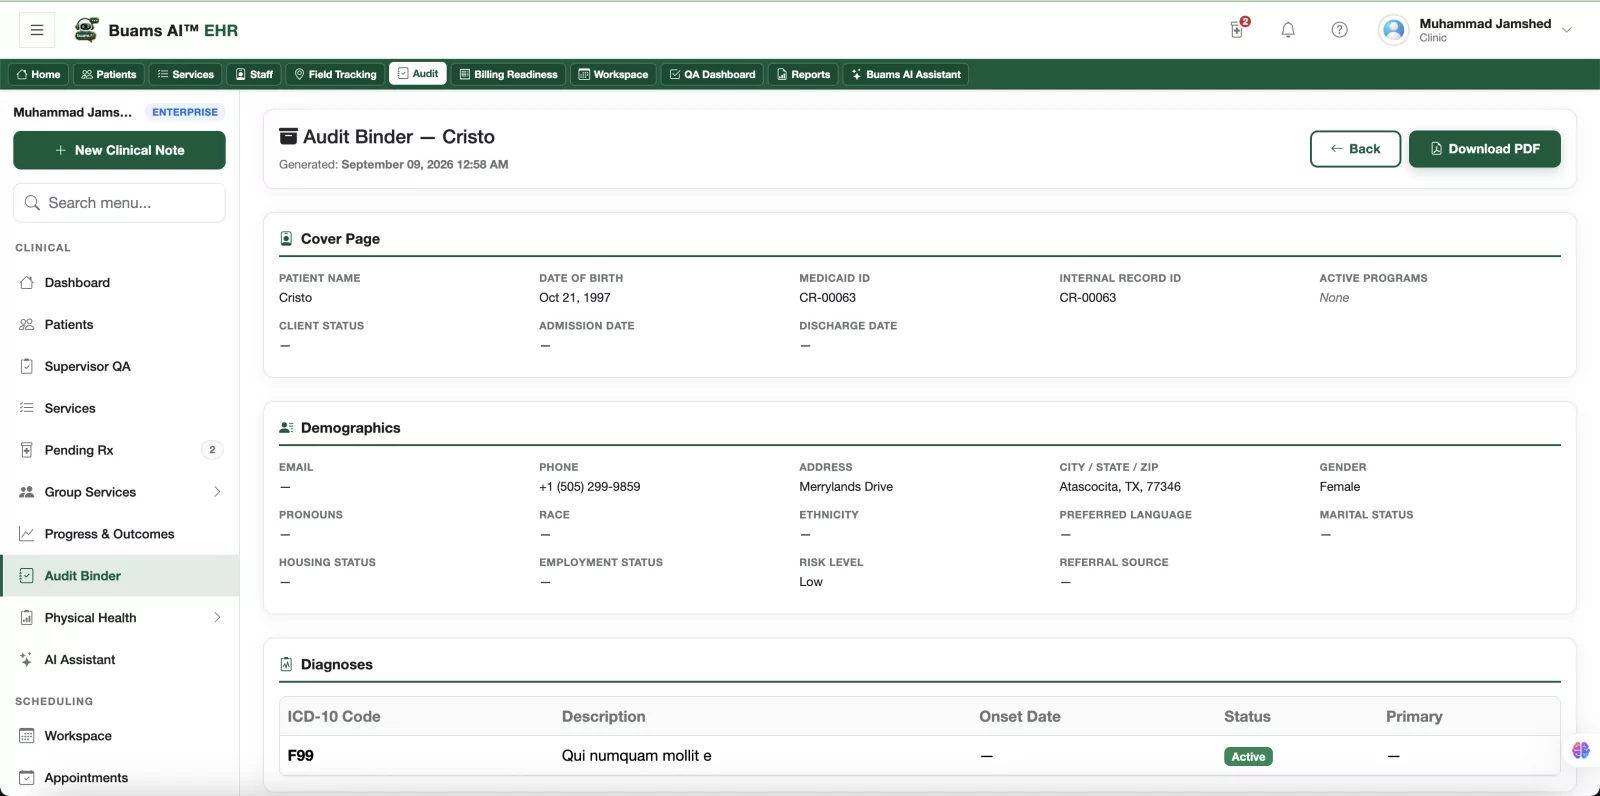Create a New Clinical Note
The image size is (1600, 796).
click(x=119, y=150)
